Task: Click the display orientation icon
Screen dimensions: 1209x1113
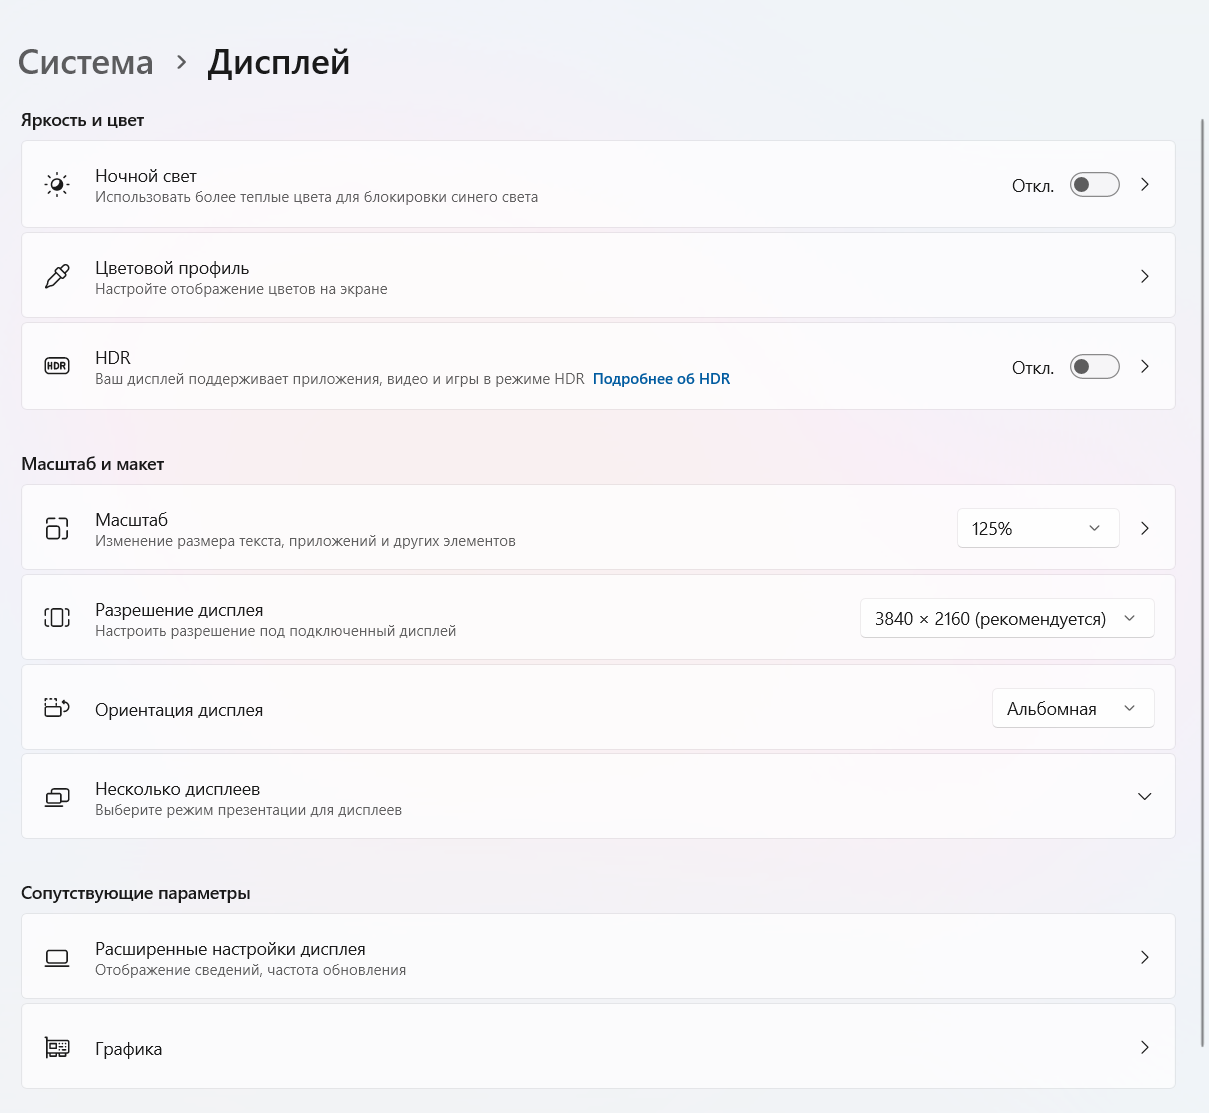Action: click(x=57, y=708)
